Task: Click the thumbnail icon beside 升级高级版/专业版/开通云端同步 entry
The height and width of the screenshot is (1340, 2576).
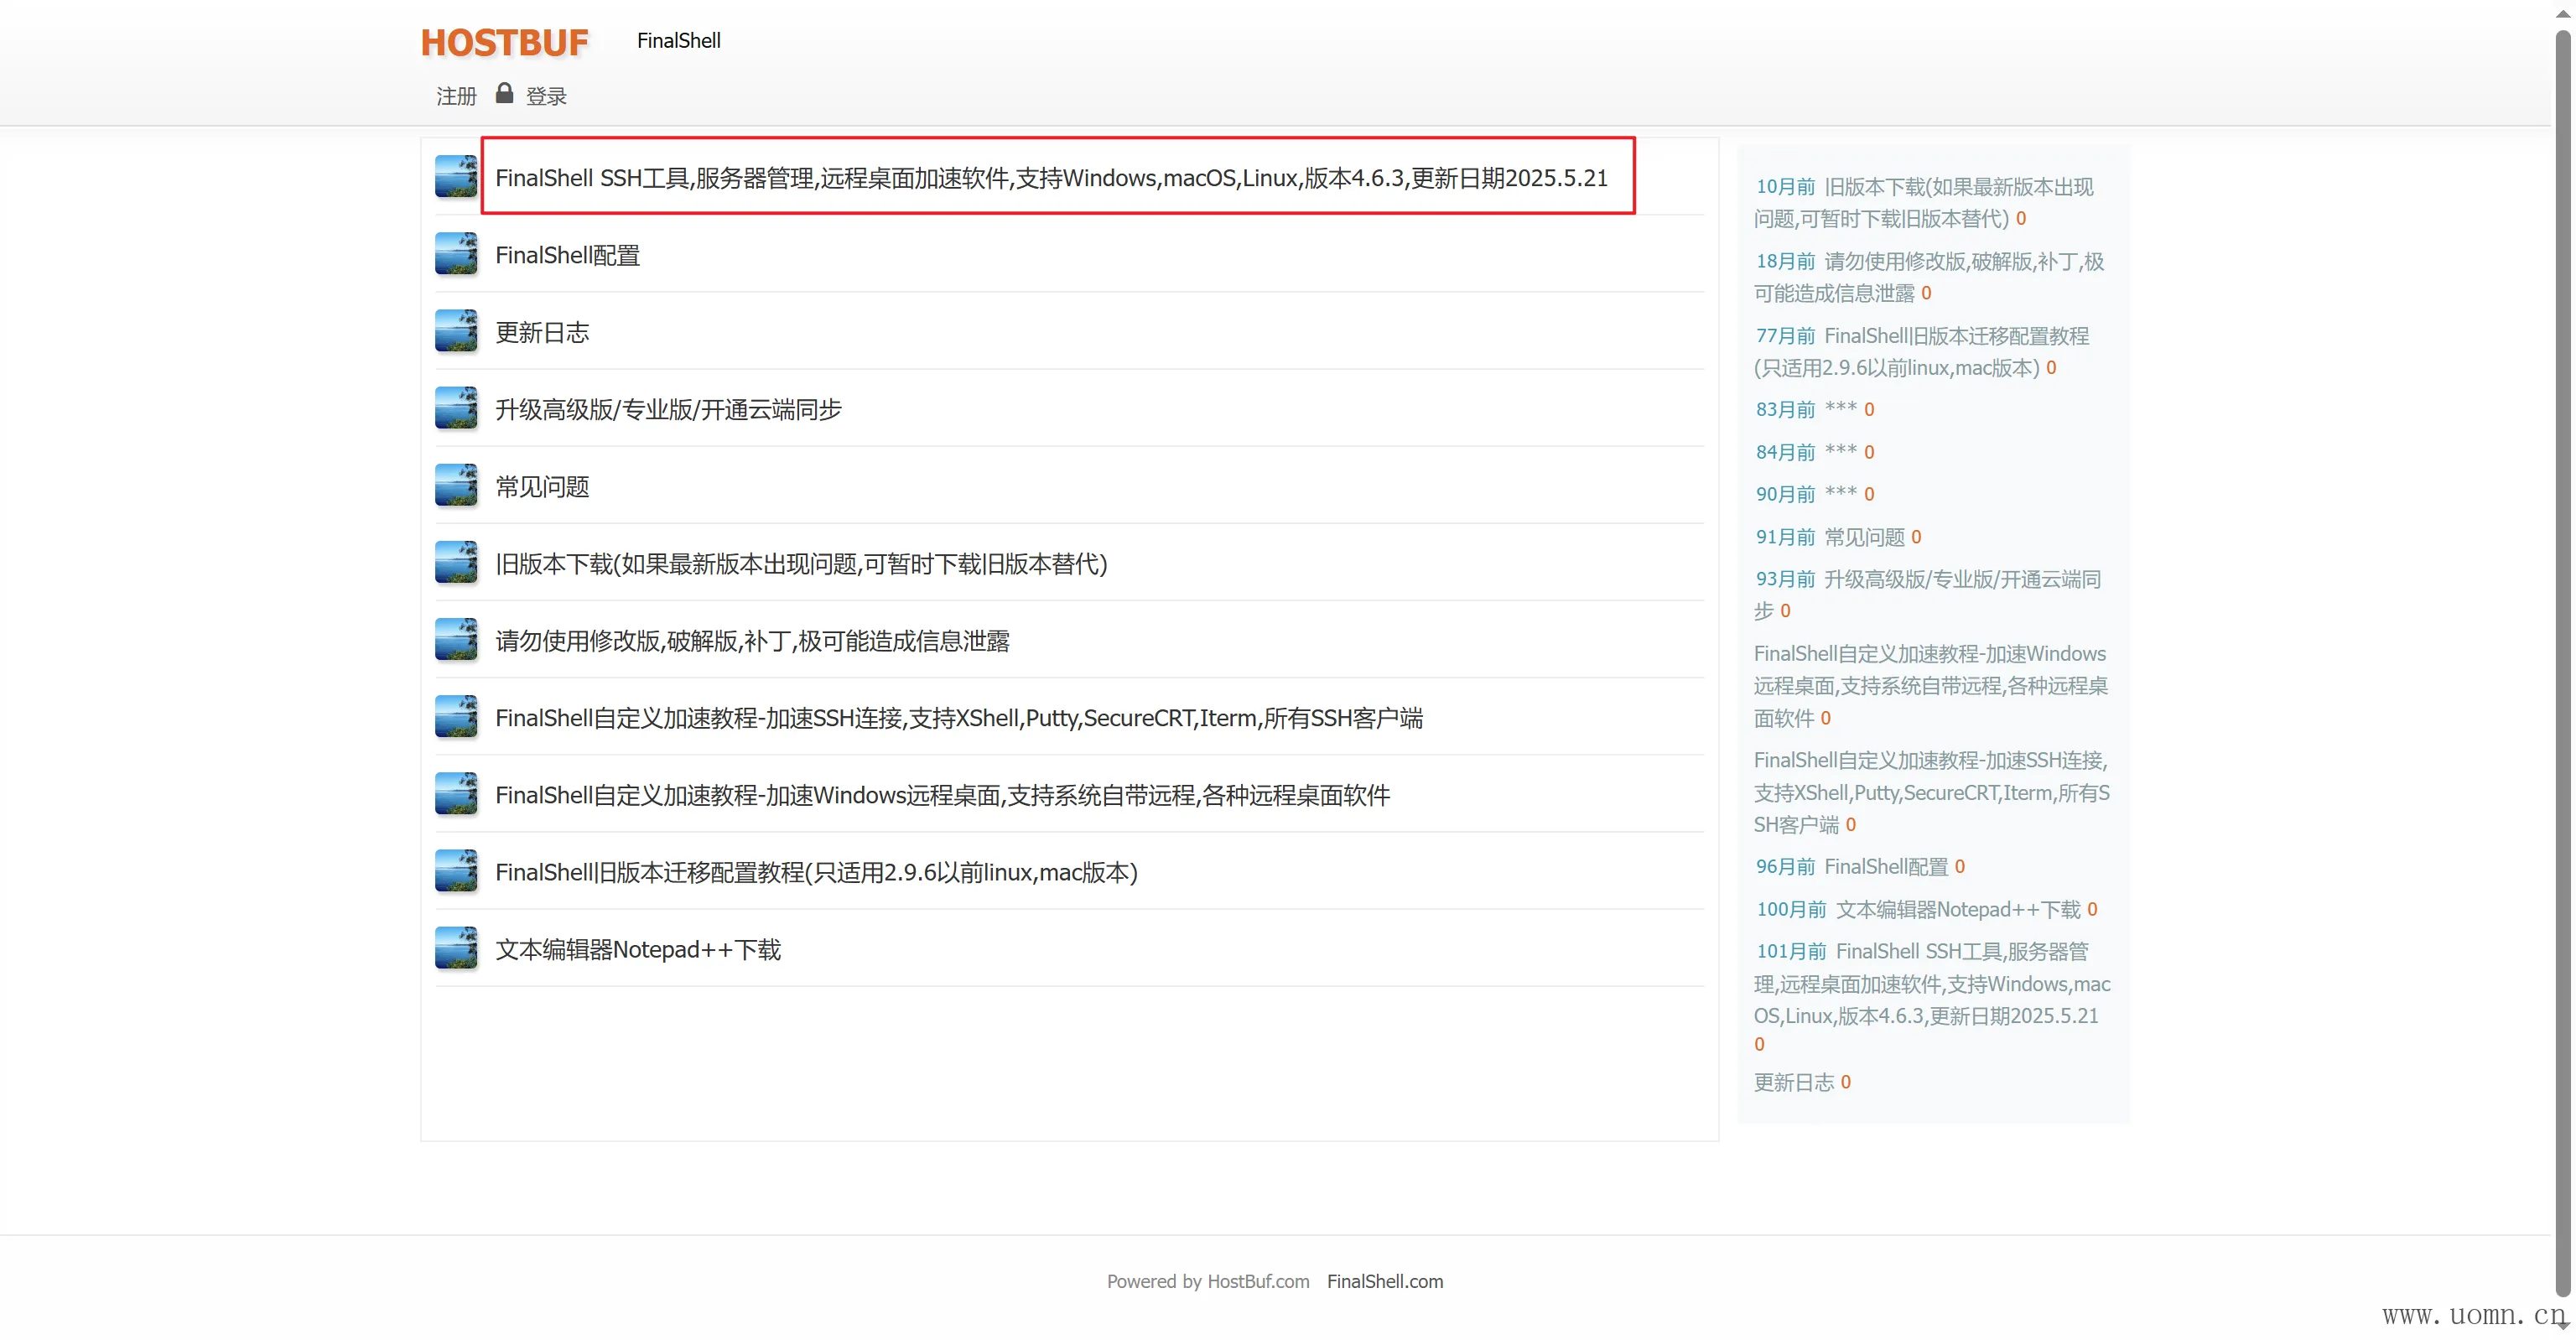Action: (456, 409)
